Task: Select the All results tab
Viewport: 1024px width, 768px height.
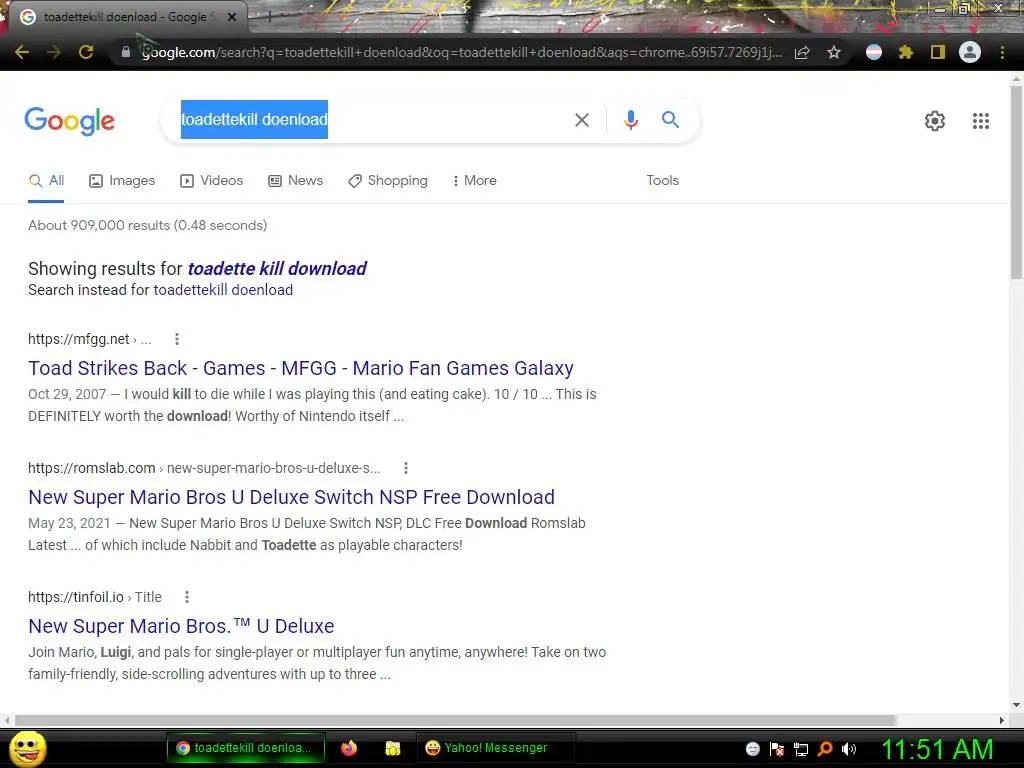Action: click(x=46, y=181)
